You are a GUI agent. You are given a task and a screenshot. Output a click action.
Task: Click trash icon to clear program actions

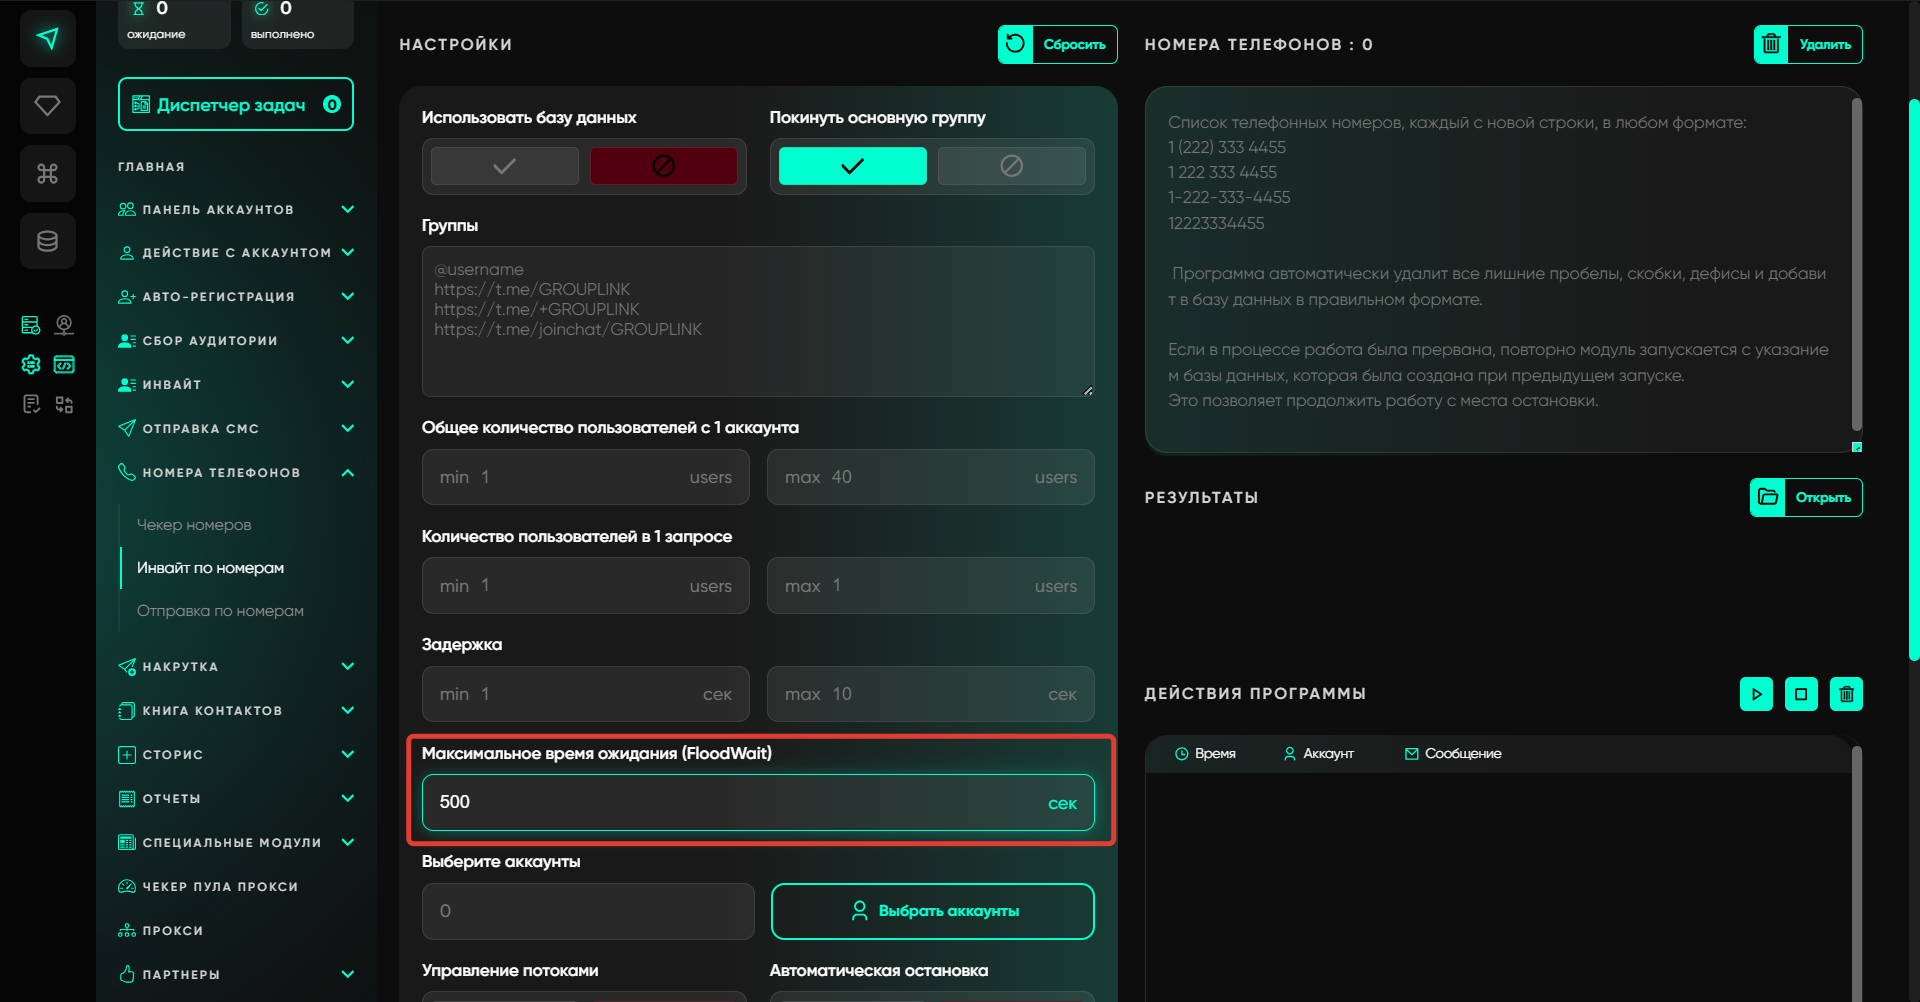1846,694
